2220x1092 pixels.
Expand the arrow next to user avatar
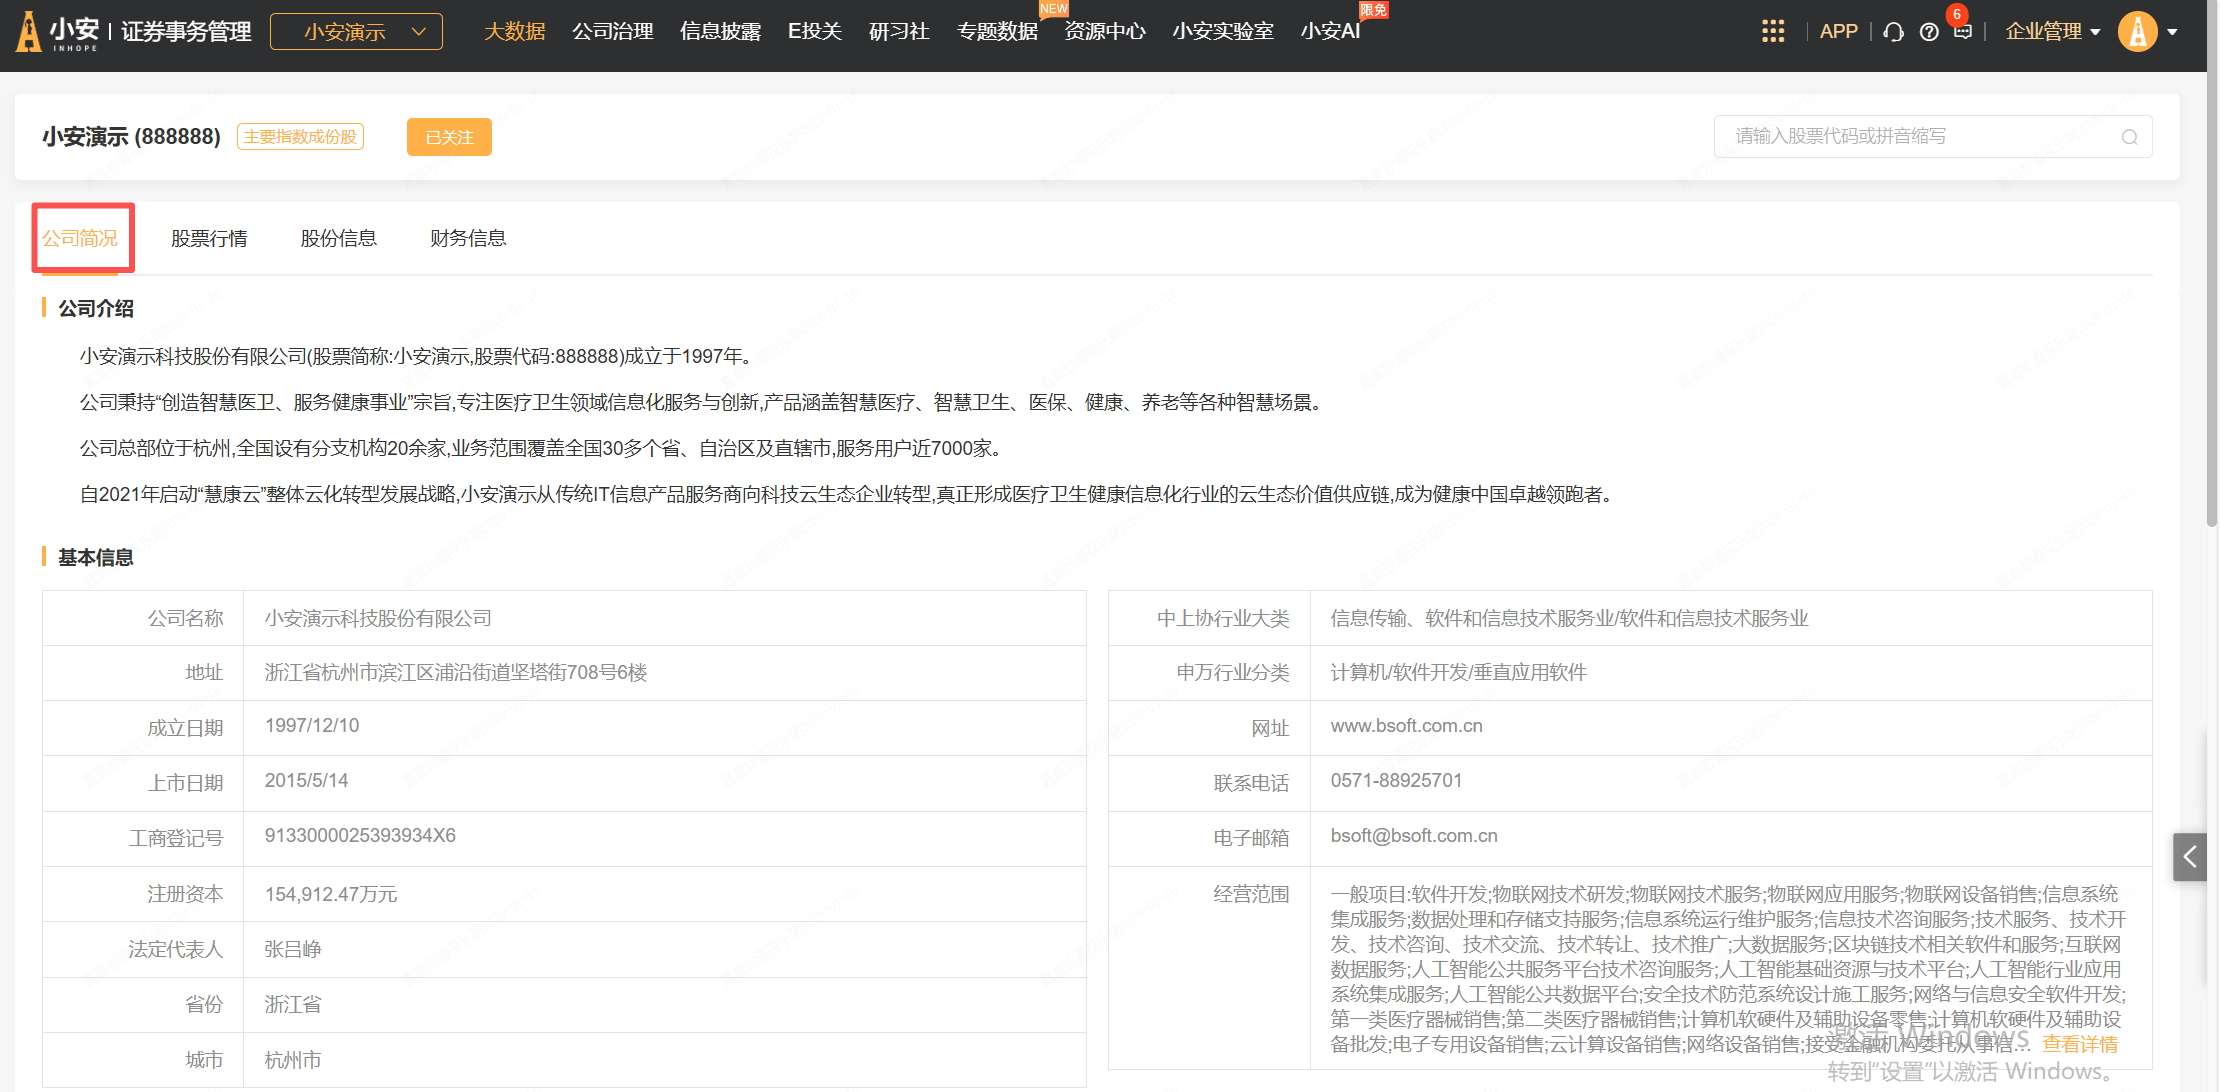2173,32
